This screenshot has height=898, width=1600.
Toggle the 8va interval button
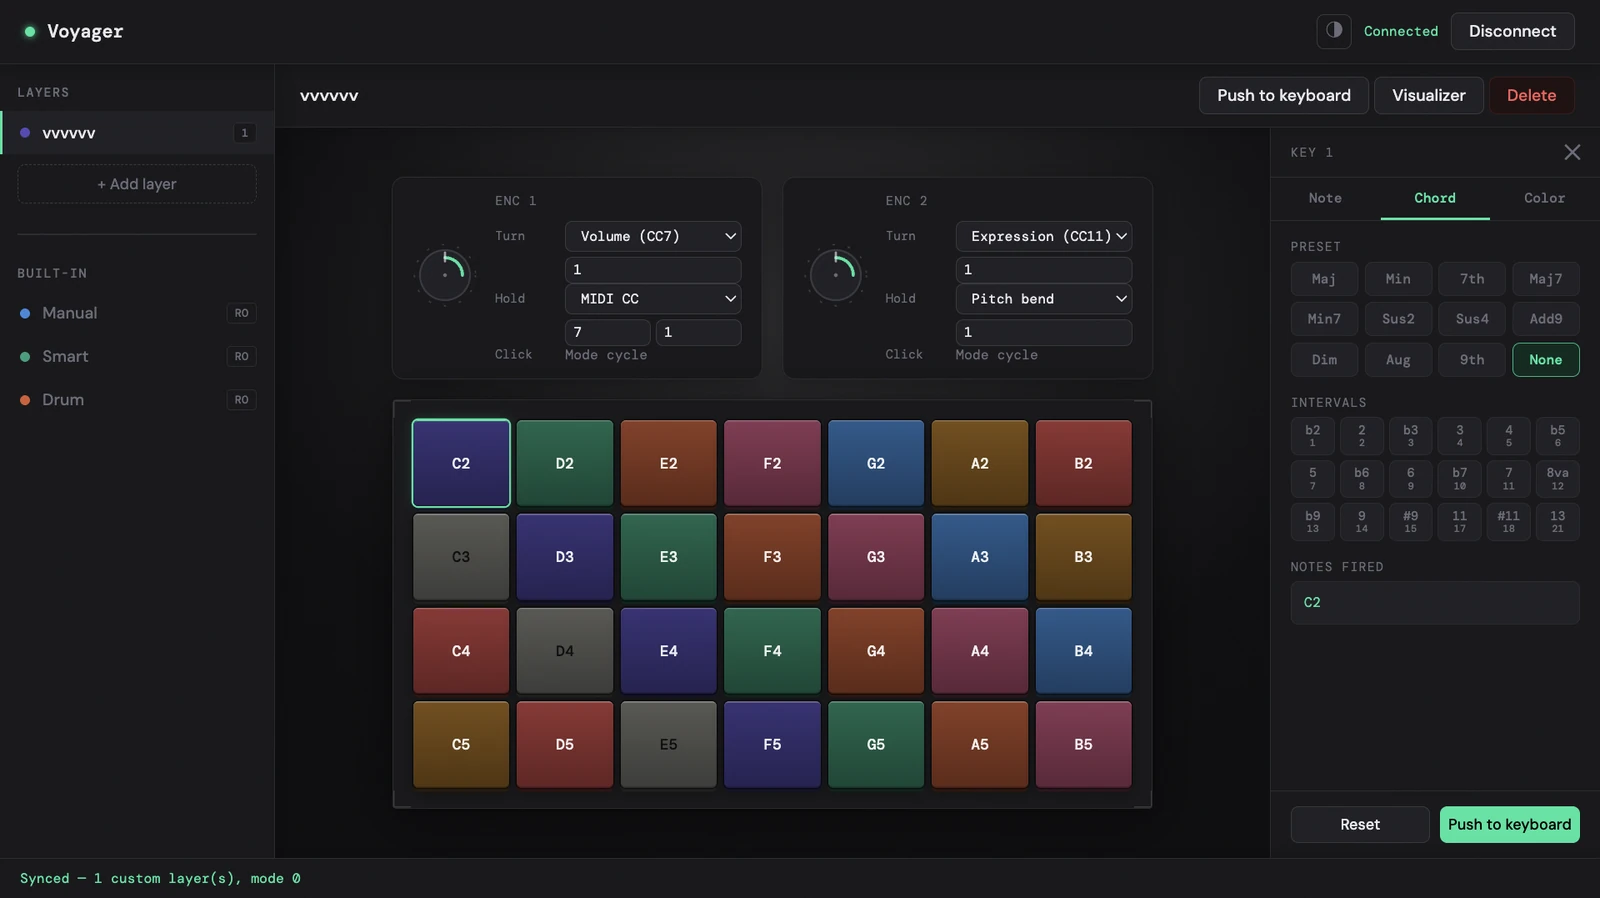click(1558, 479)
